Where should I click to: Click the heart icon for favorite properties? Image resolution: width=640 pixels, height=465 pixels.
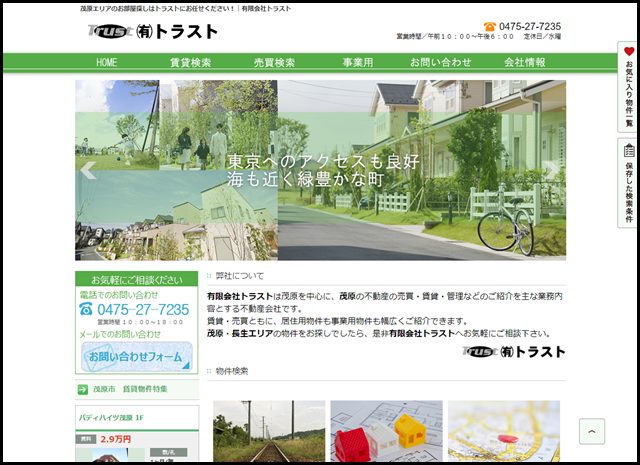[629, 51]
